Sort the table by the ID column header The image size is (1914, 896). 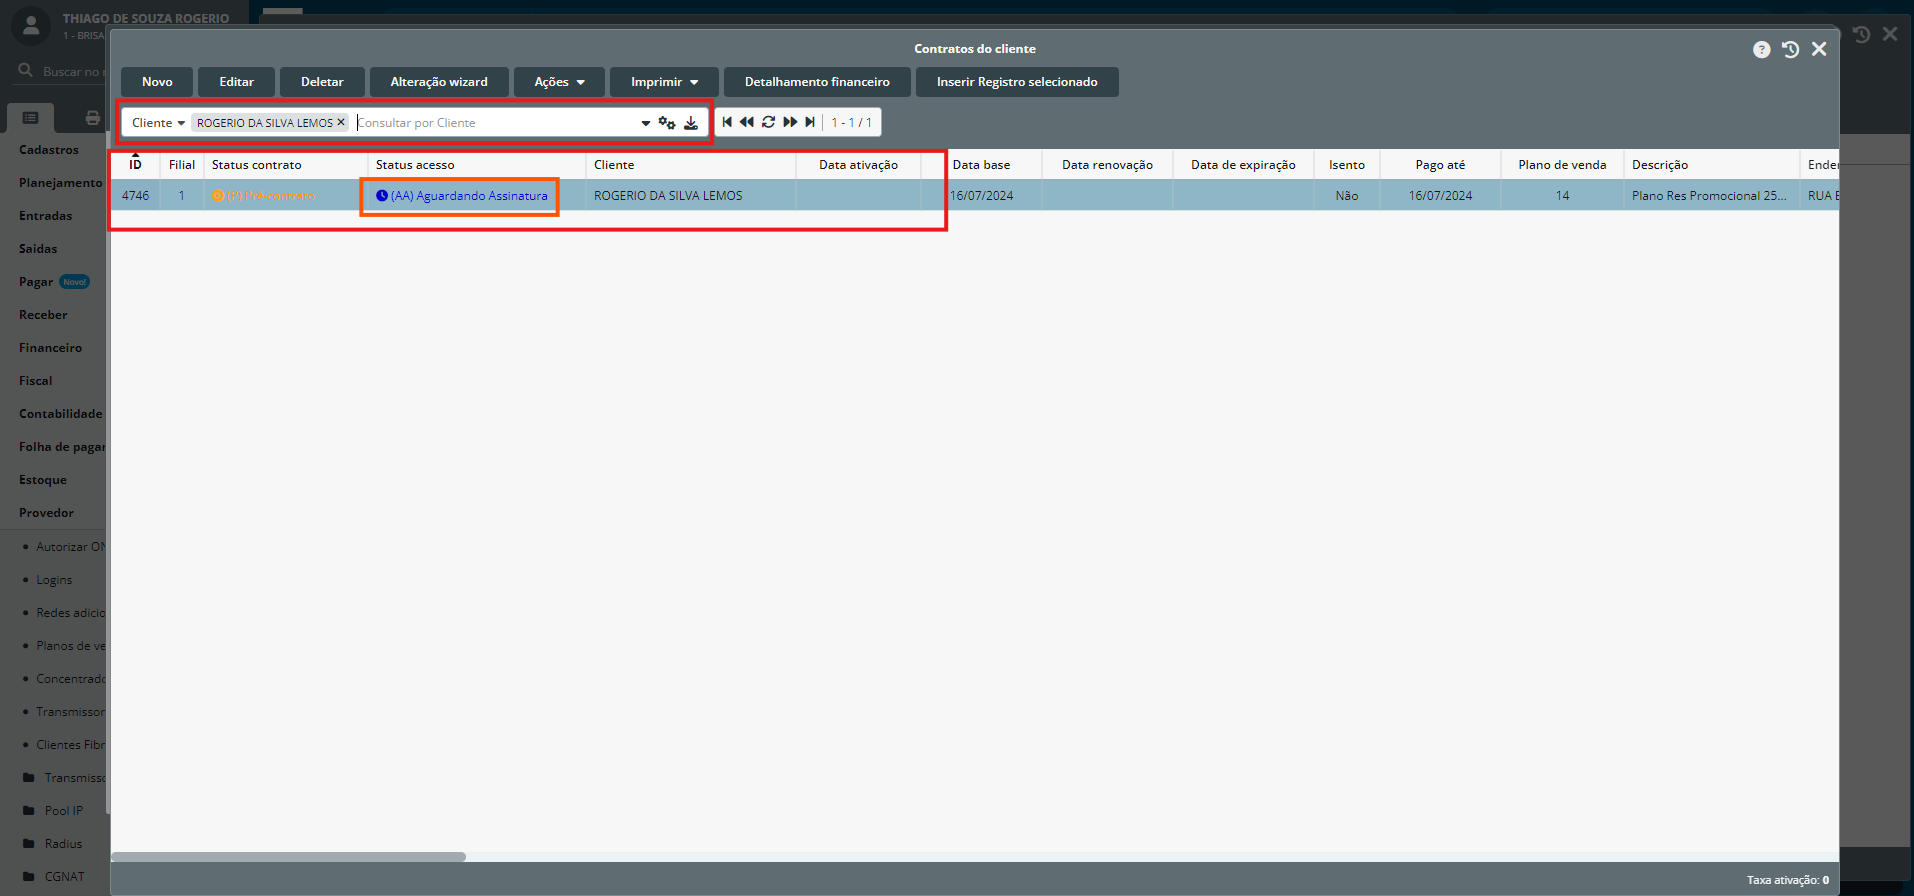tap(135, 165)
